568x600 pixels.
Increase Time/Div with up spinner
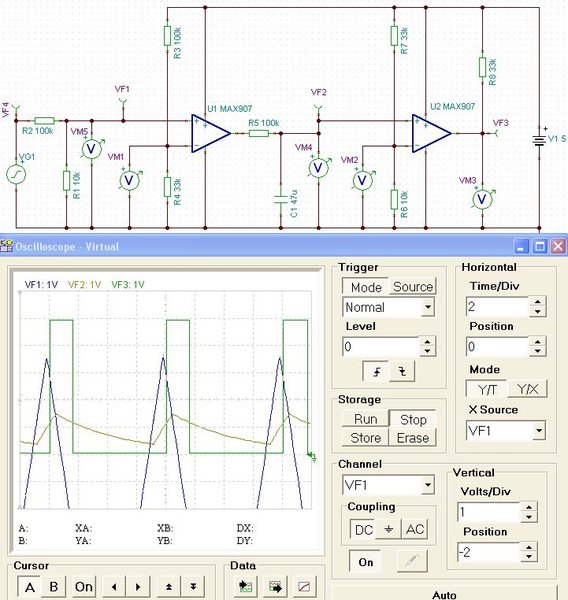click(537, 302)
